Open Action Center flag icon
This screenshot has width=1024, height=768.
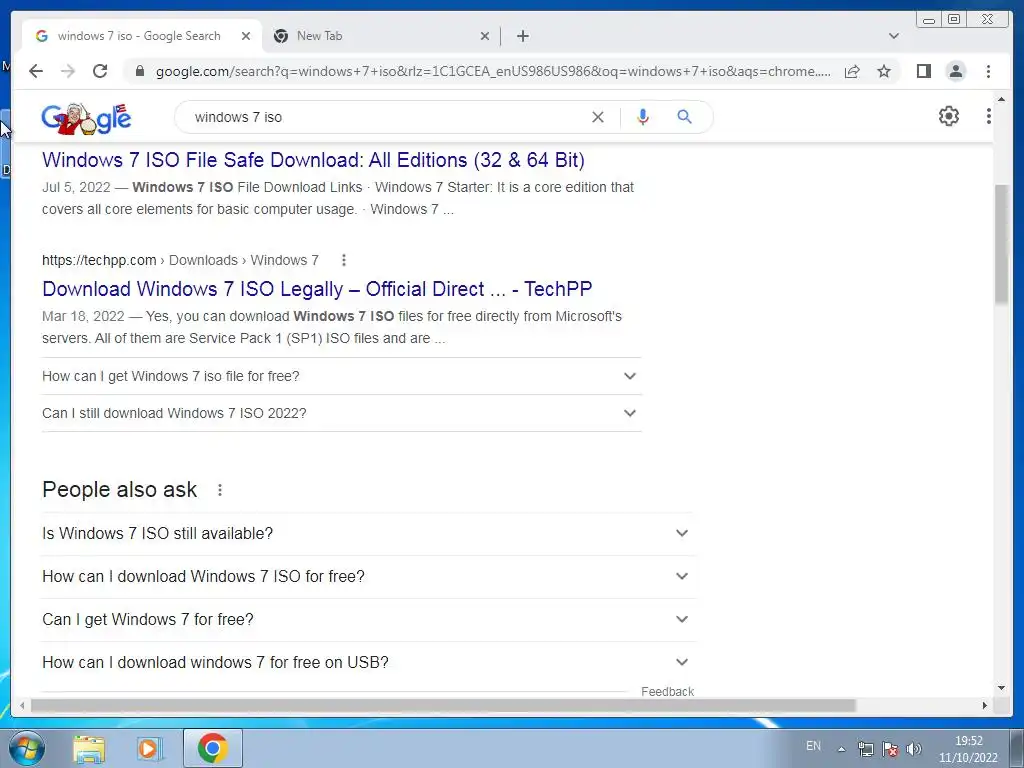pyautogui.click(x=889, y=749)
